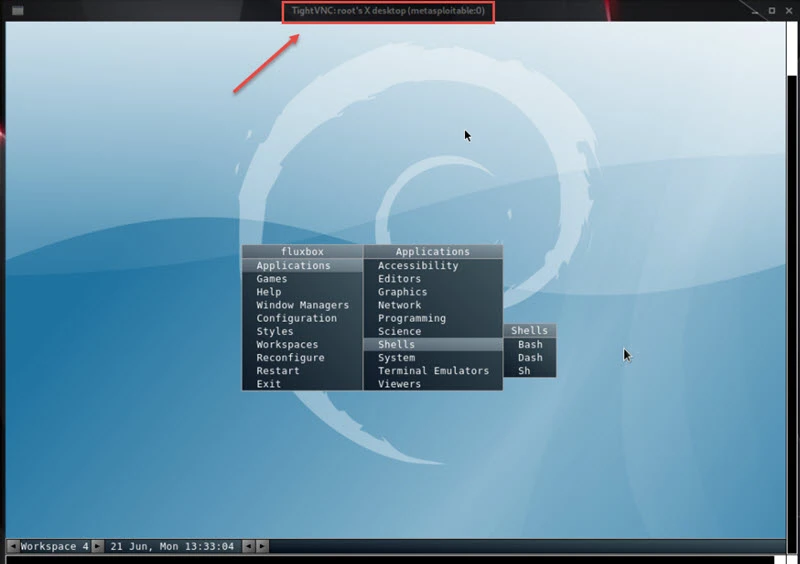Open the VNC viewer window menu icon

(x=18, y=11)
